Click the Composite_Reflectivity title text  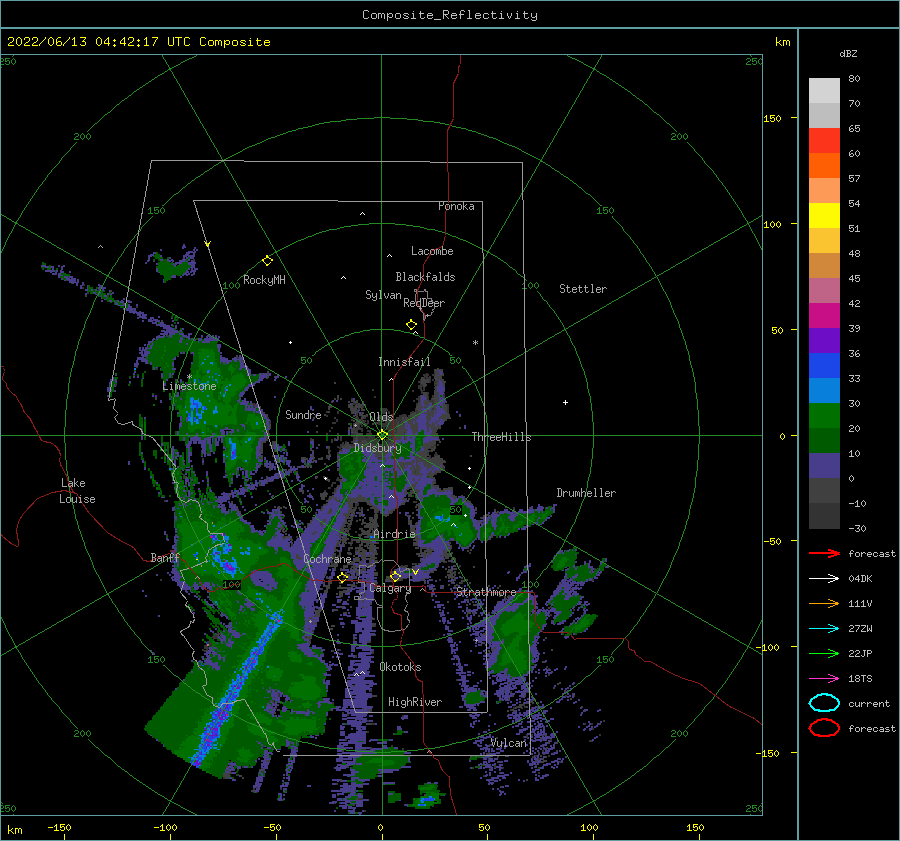[x=449, y=15]
